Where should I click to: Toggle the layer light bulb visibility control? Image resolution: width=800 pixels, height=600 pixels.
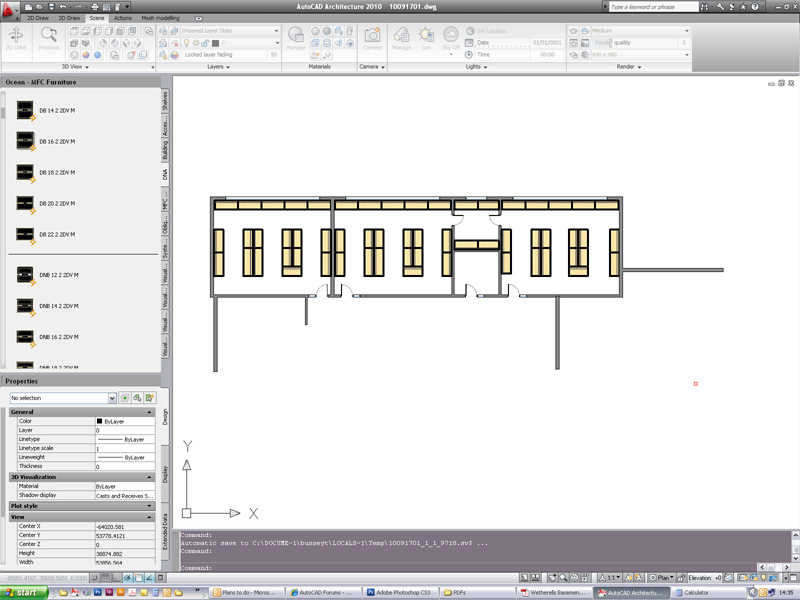click(187, 43)
